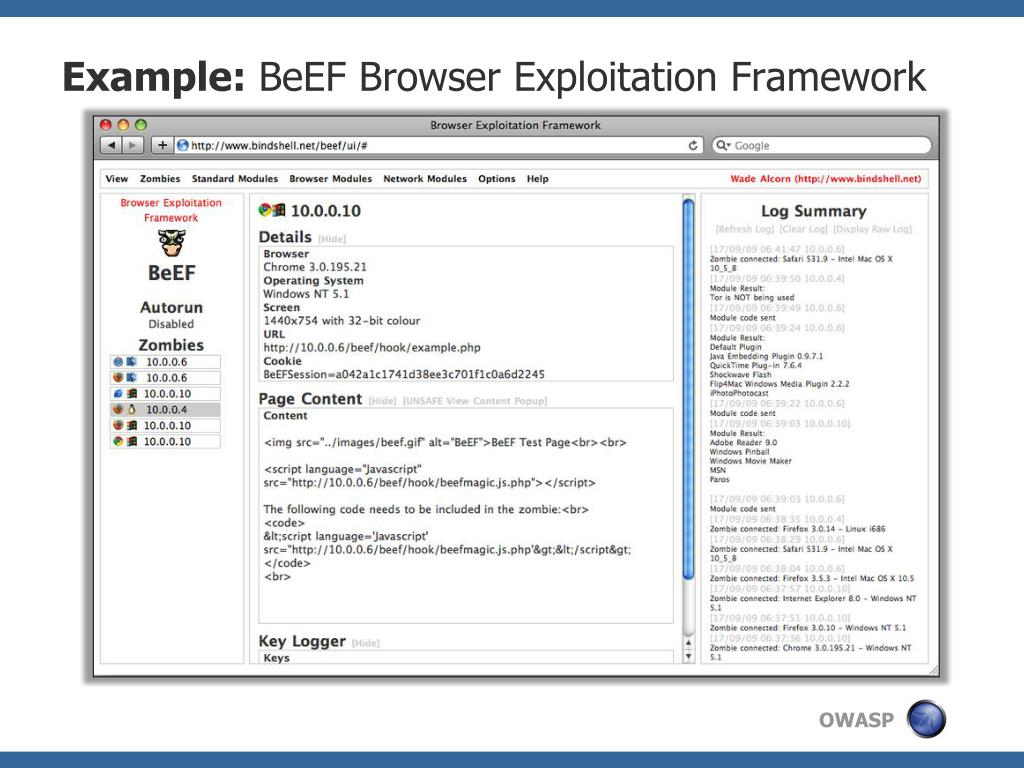Screen dimensions: 1024x768
Task: Click the Windows NT 5.1 operating system value
Action: point(306,294)
